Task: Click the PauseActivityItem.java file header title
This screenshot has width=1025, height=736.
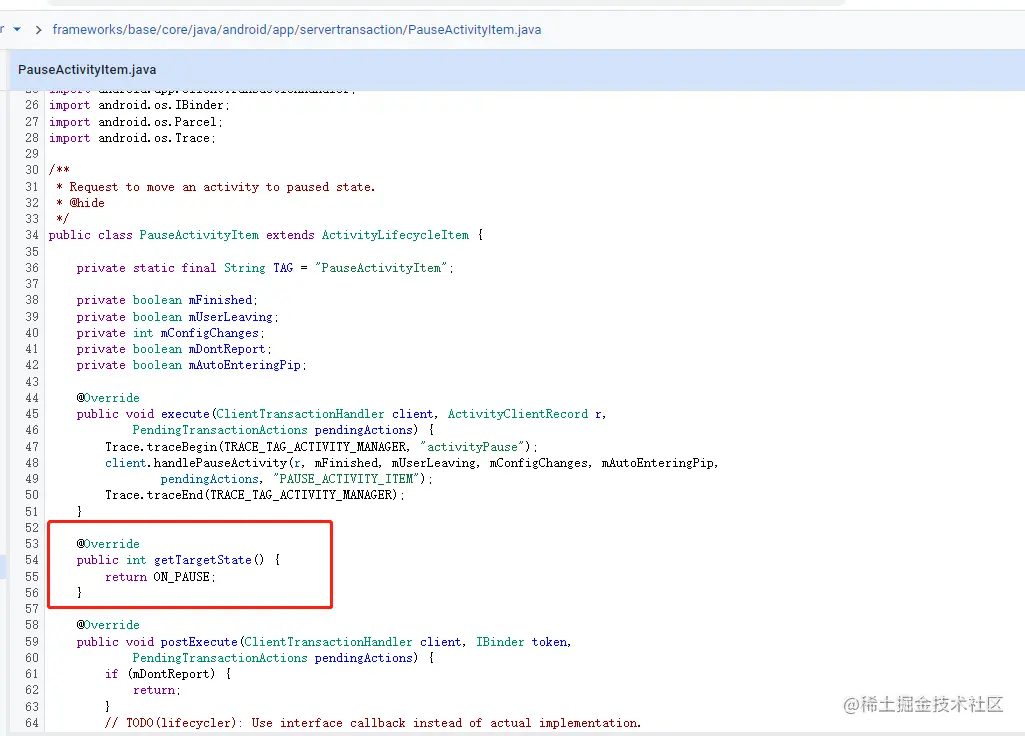Action: point(87,69)
